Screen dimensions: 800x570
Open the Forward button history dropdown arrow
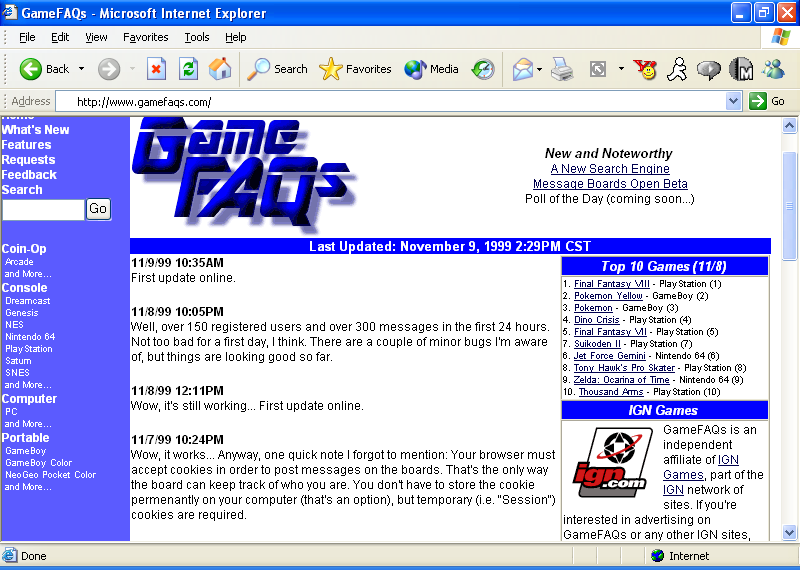coord(132,68)
